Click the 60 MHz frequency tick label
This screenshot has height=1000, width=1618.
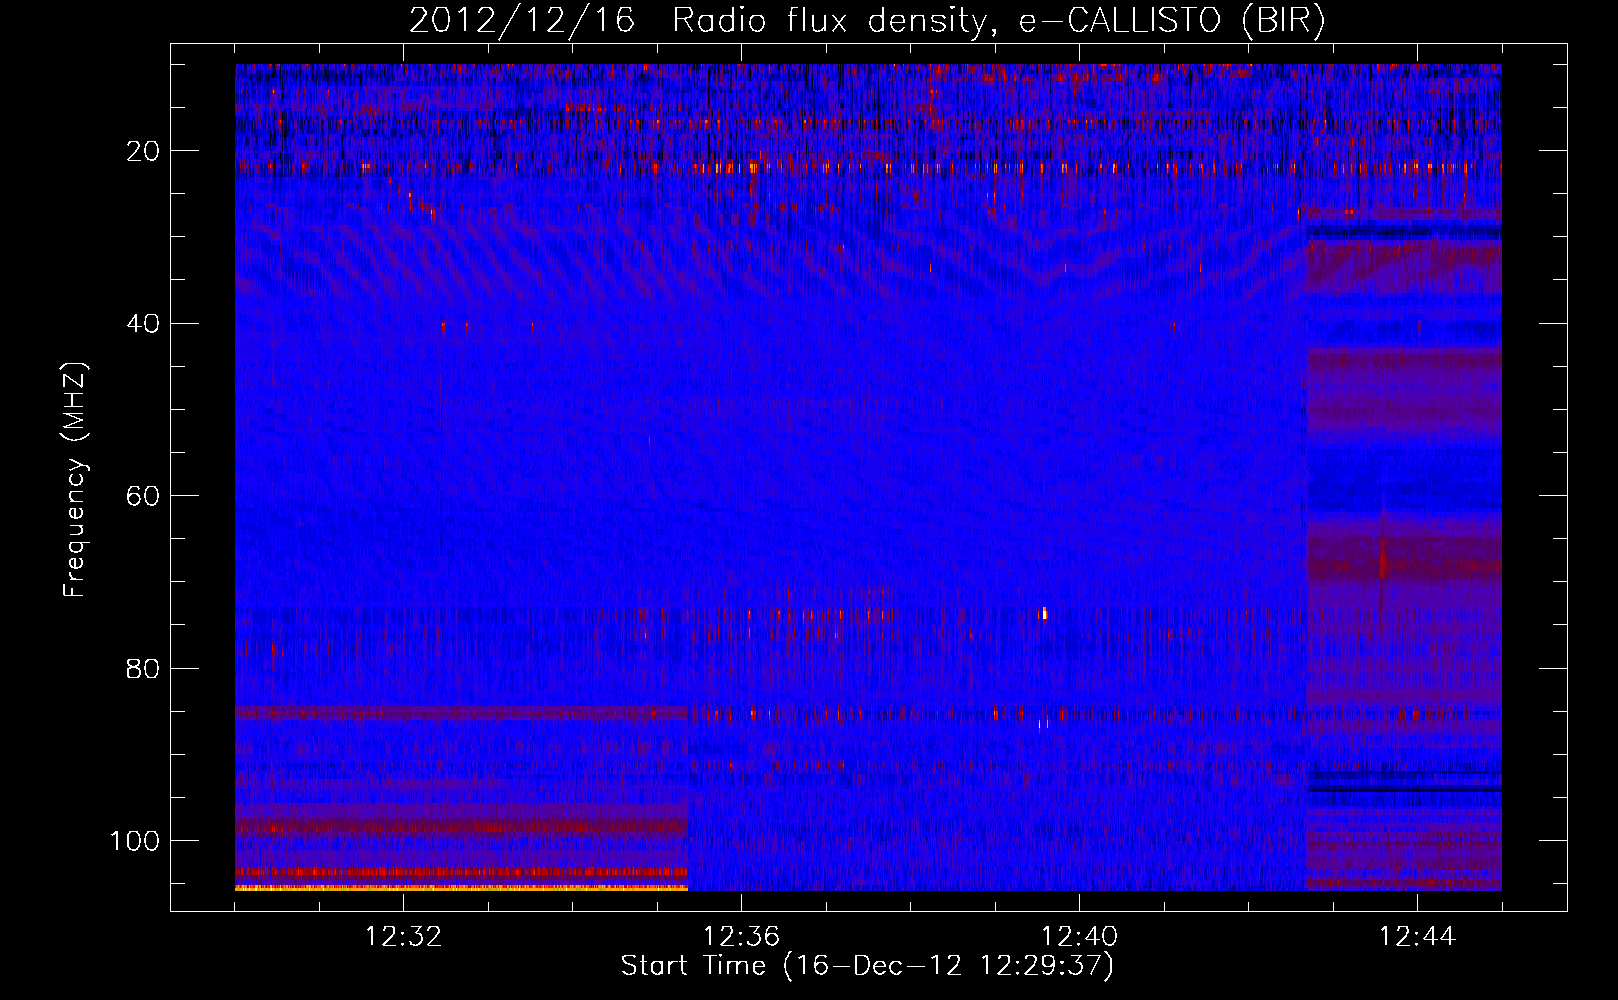coord(144,496)
